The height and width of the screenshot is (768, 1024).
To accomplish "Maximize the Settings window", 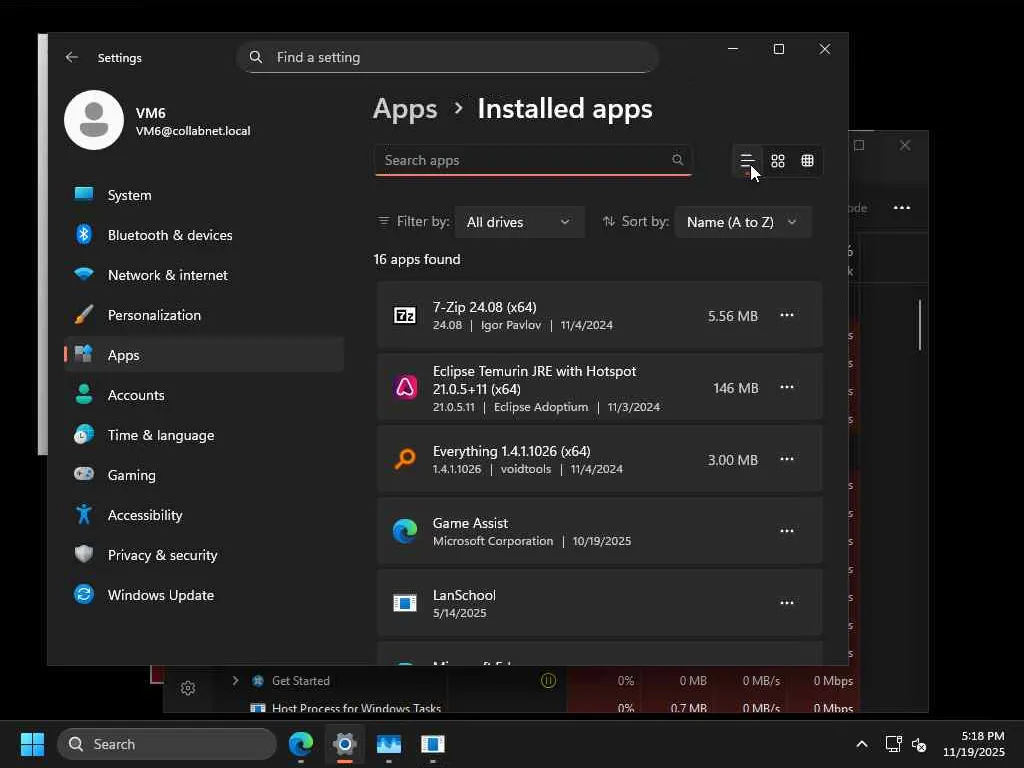I will pos(778,49).
